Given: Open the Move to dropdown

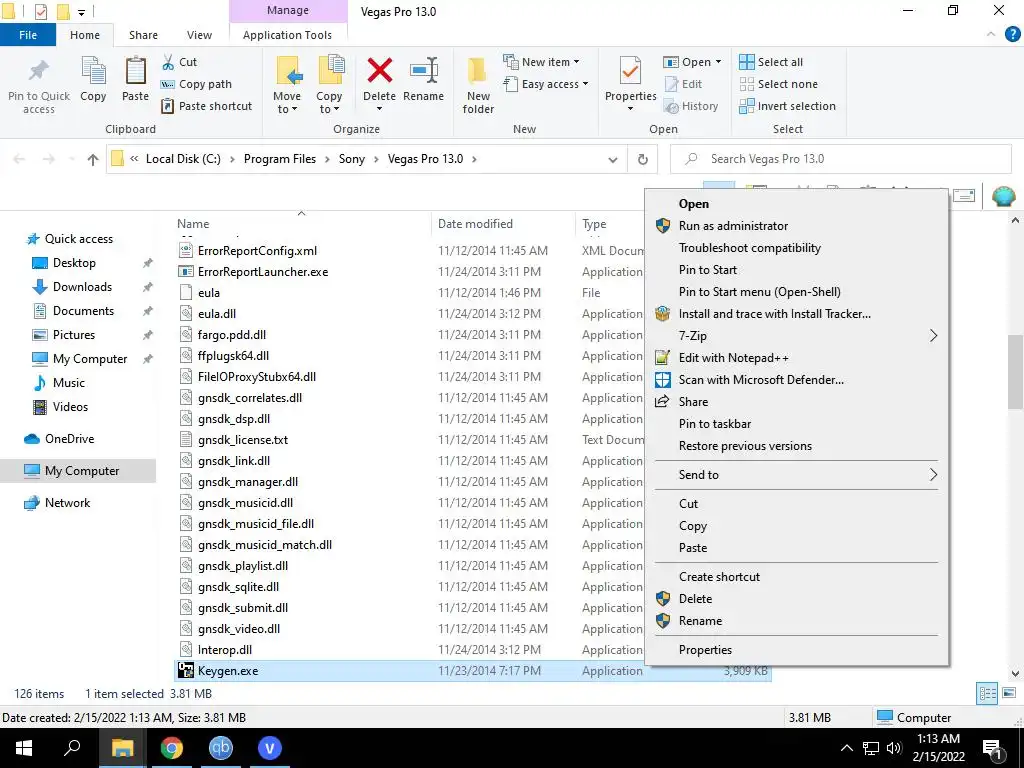Looking at the screenshot, I should coord(287,103).
